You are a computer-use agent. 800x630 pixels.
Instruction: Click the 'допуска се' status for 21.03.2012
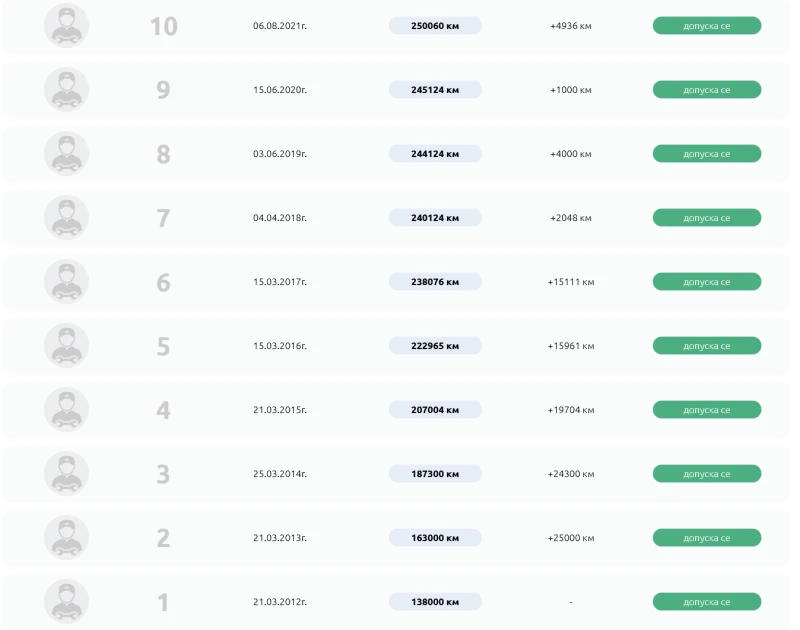[706, 602]
